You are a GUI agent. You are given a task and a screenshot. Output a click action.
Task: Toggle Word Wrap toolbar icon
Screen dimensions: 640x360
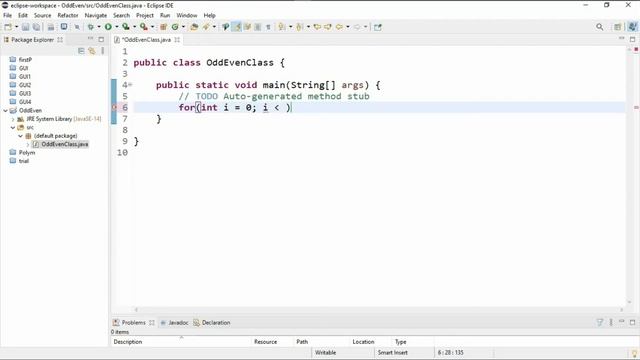click(x=247, y=27)
